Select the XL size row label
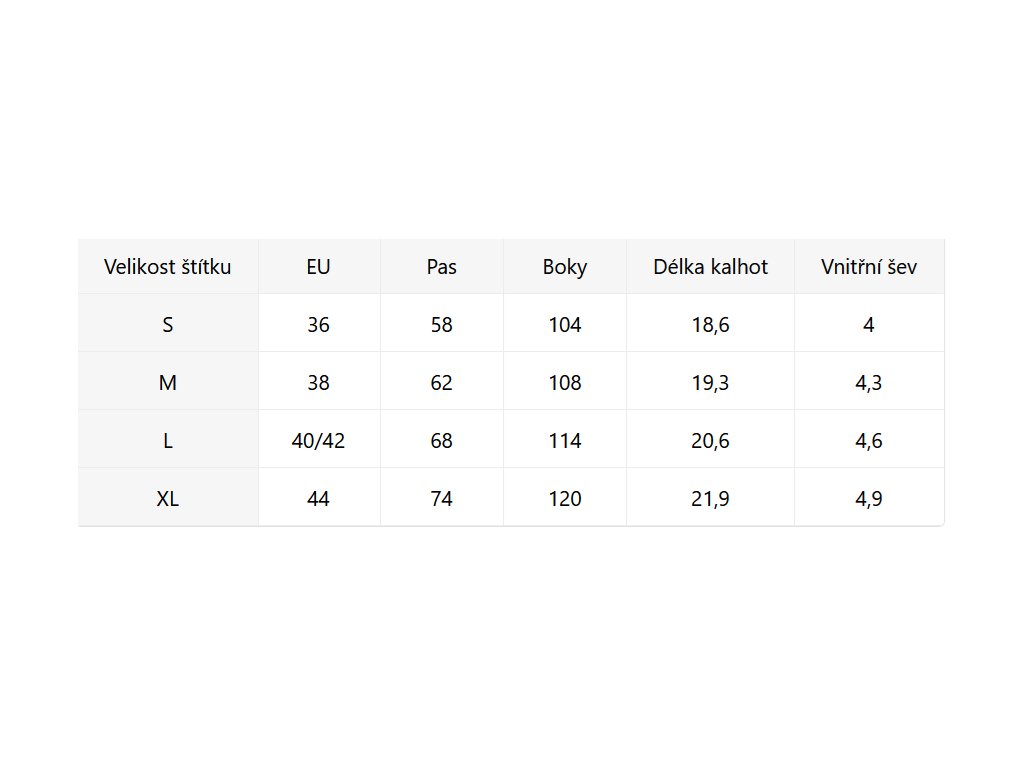 [x=168, y=499]
